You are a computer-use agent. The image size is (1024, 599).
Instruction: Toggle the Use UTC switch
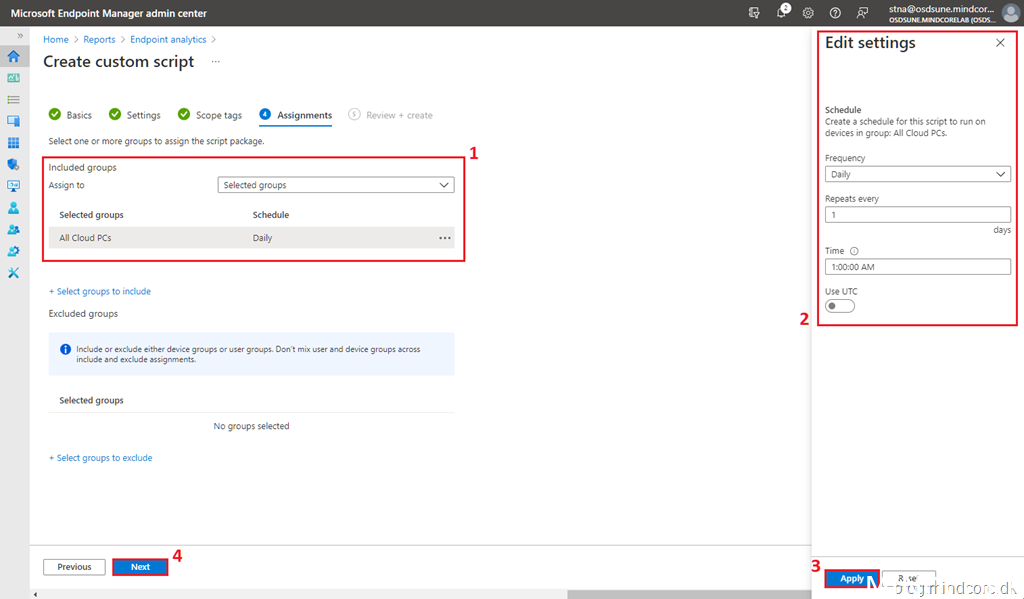pos(840,306)
